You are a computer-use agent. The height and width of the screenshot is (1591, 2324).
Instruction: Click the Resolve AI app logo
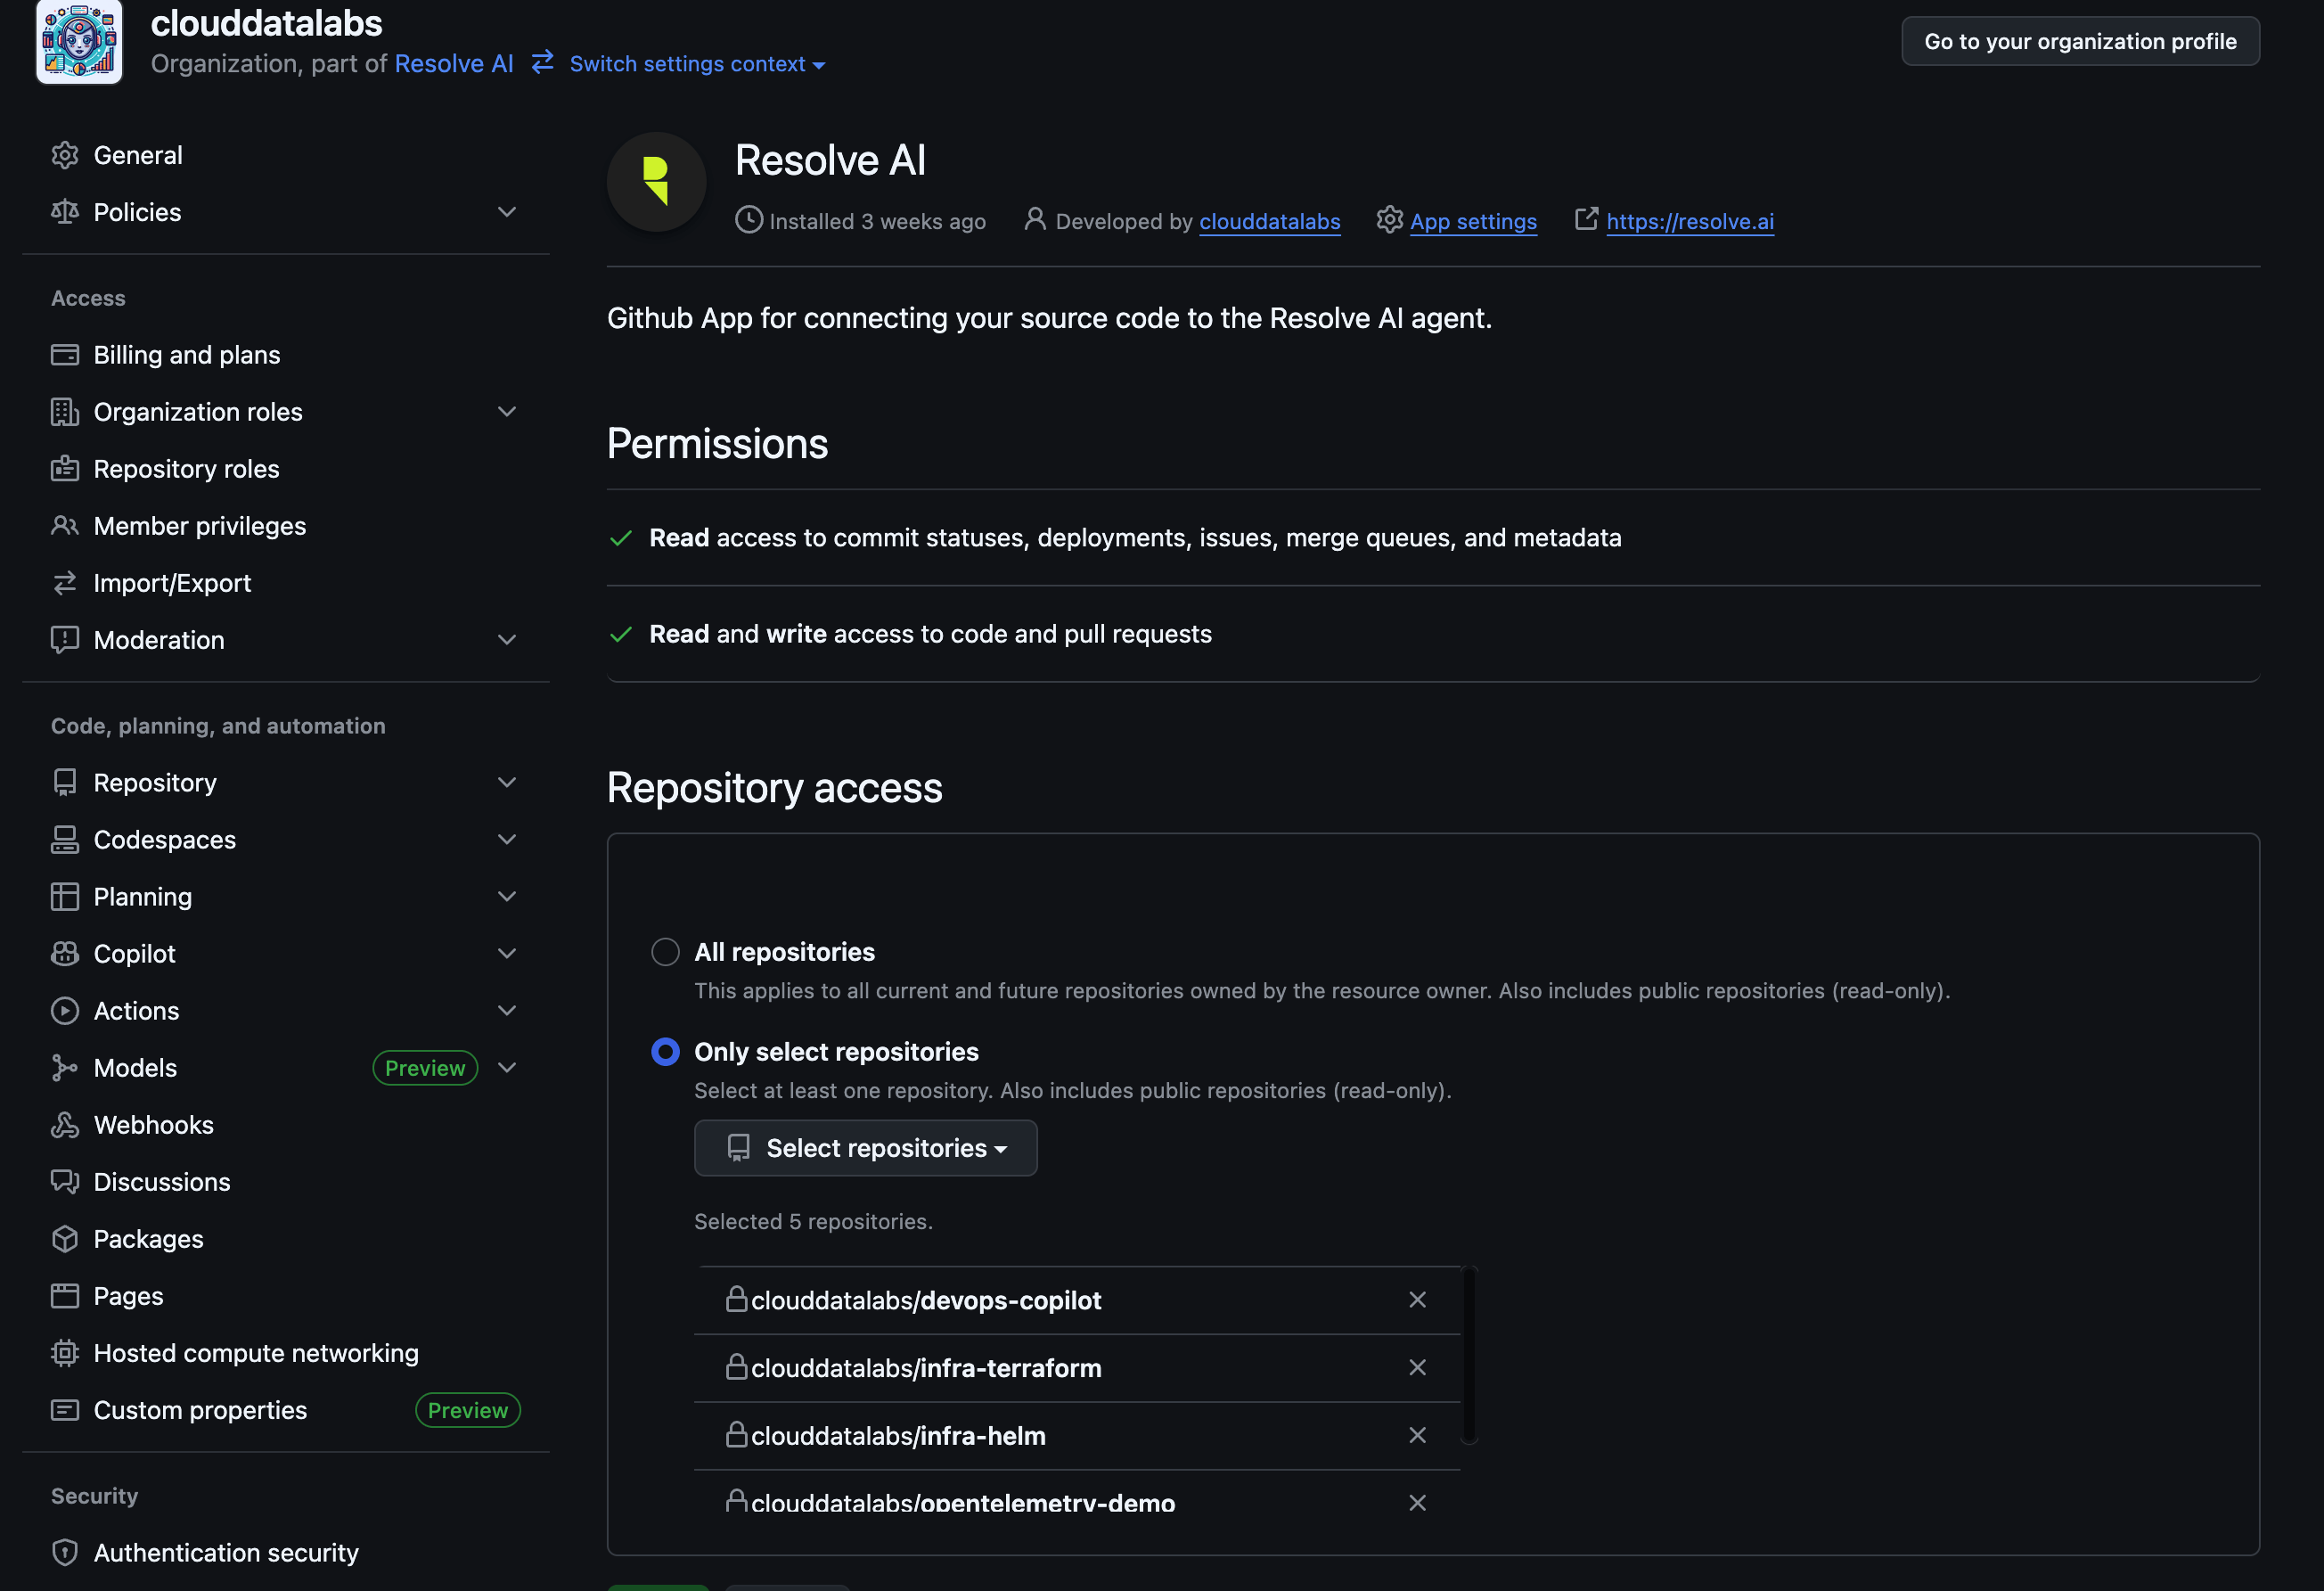(656, 182)
